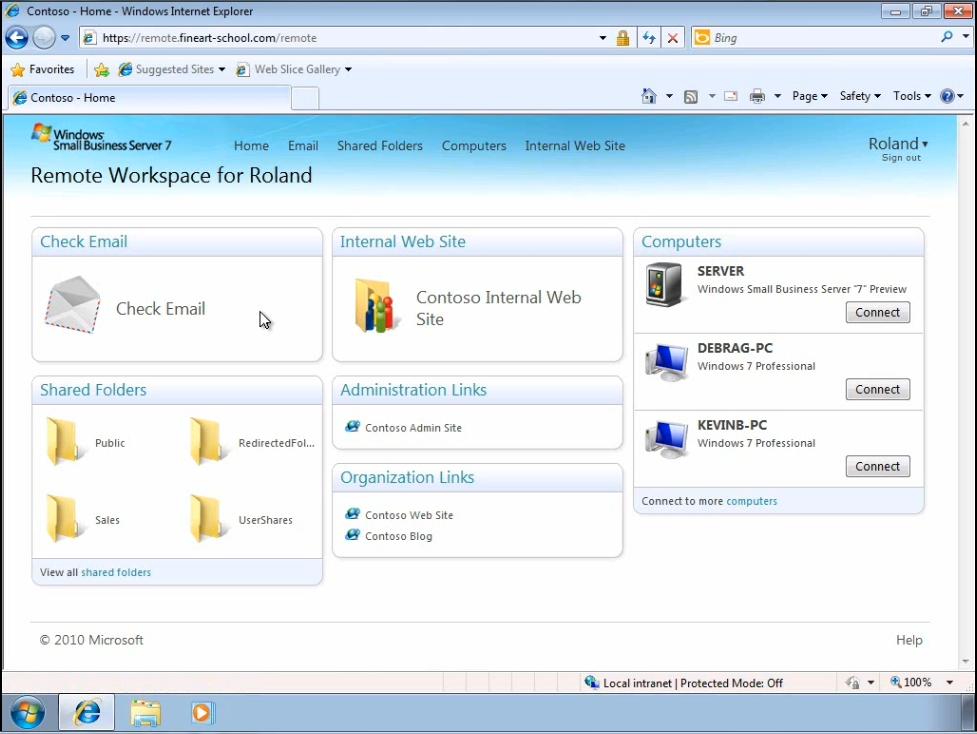This screenshot has width=977, height=734.
Task: Click the DEBRAG-PC monitor icon
Action: click(666, 362)
